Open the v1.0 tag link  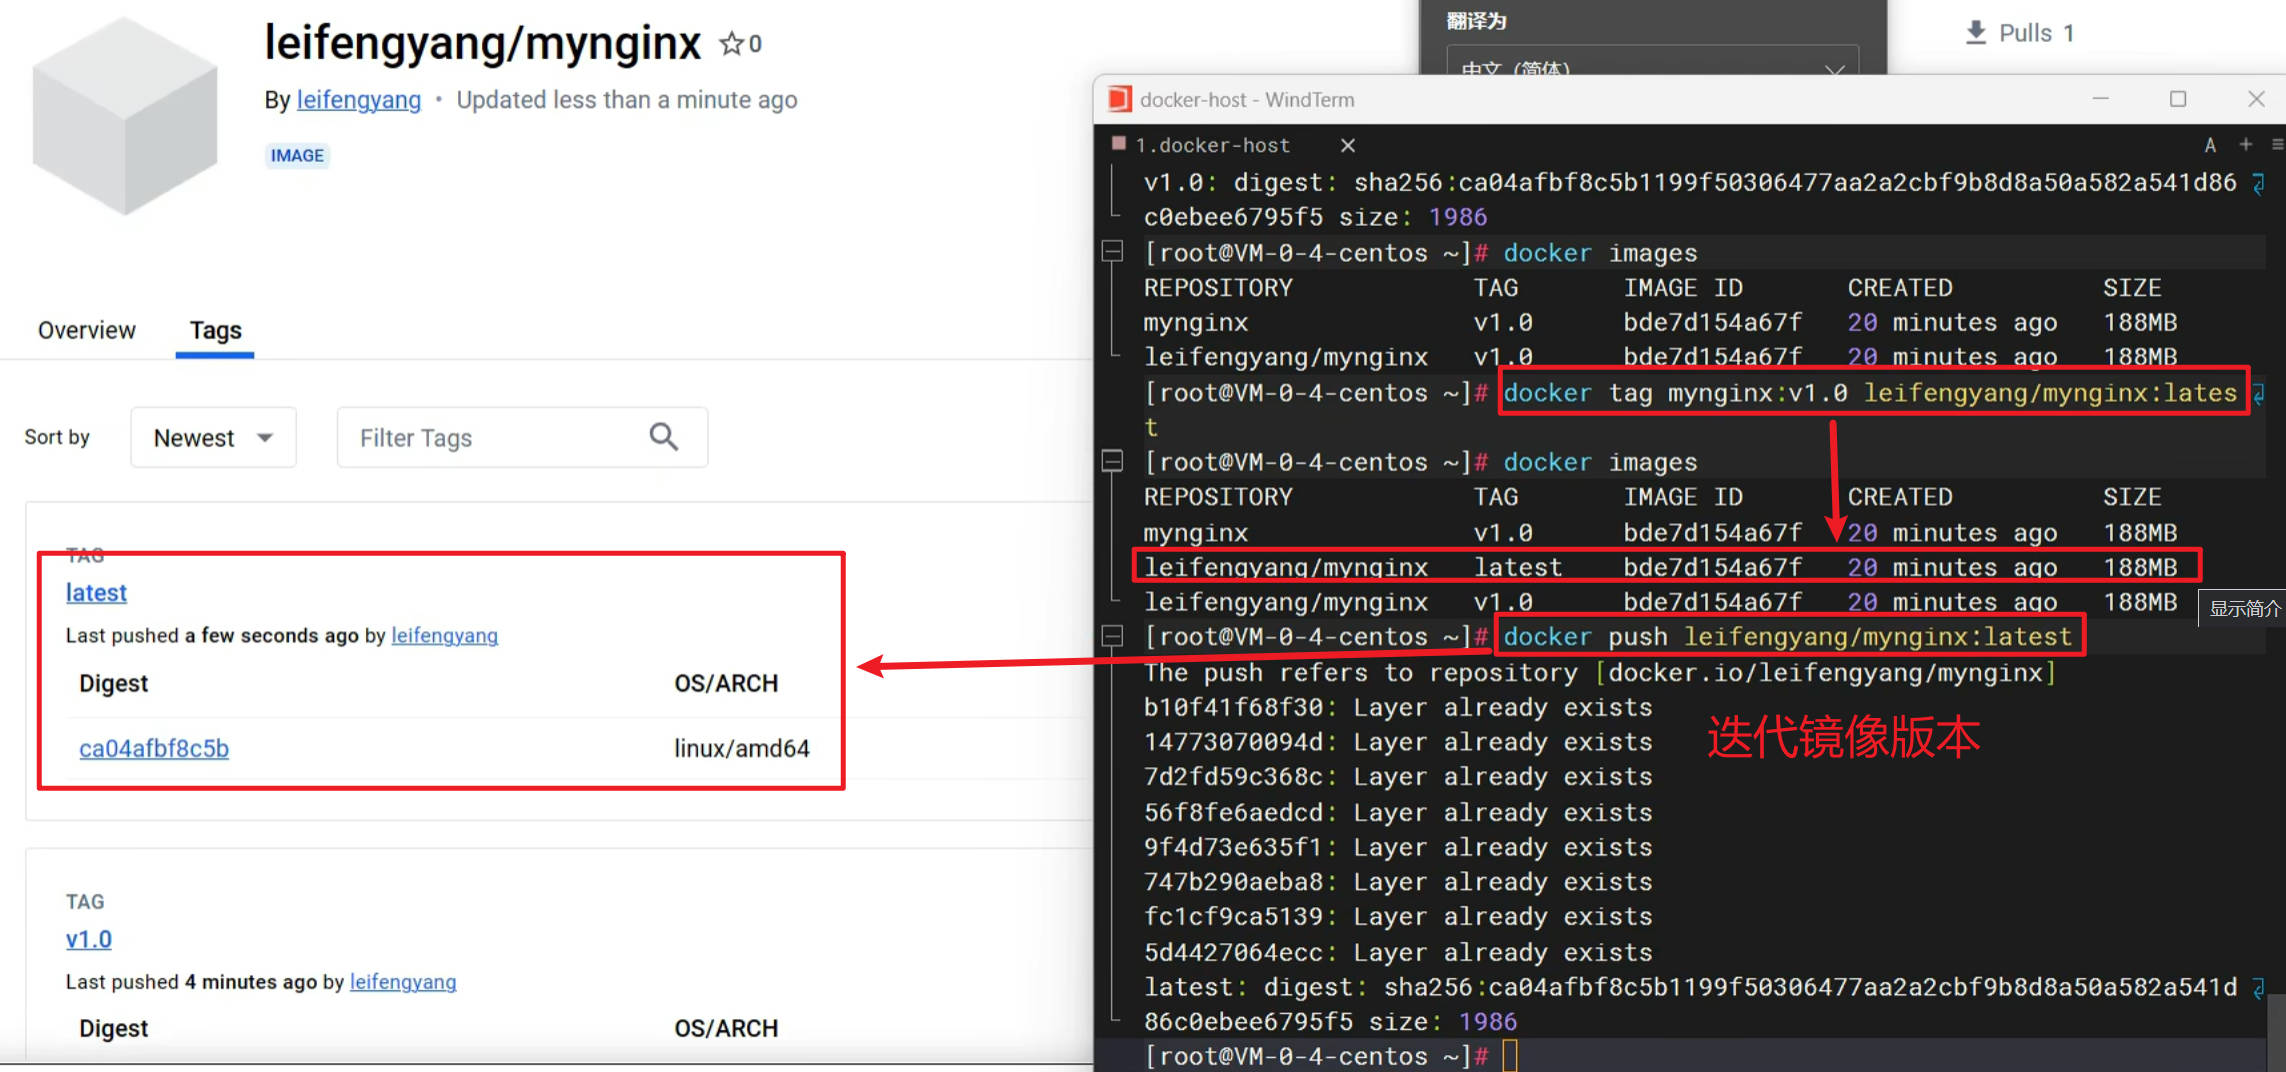tap(89, 939)
